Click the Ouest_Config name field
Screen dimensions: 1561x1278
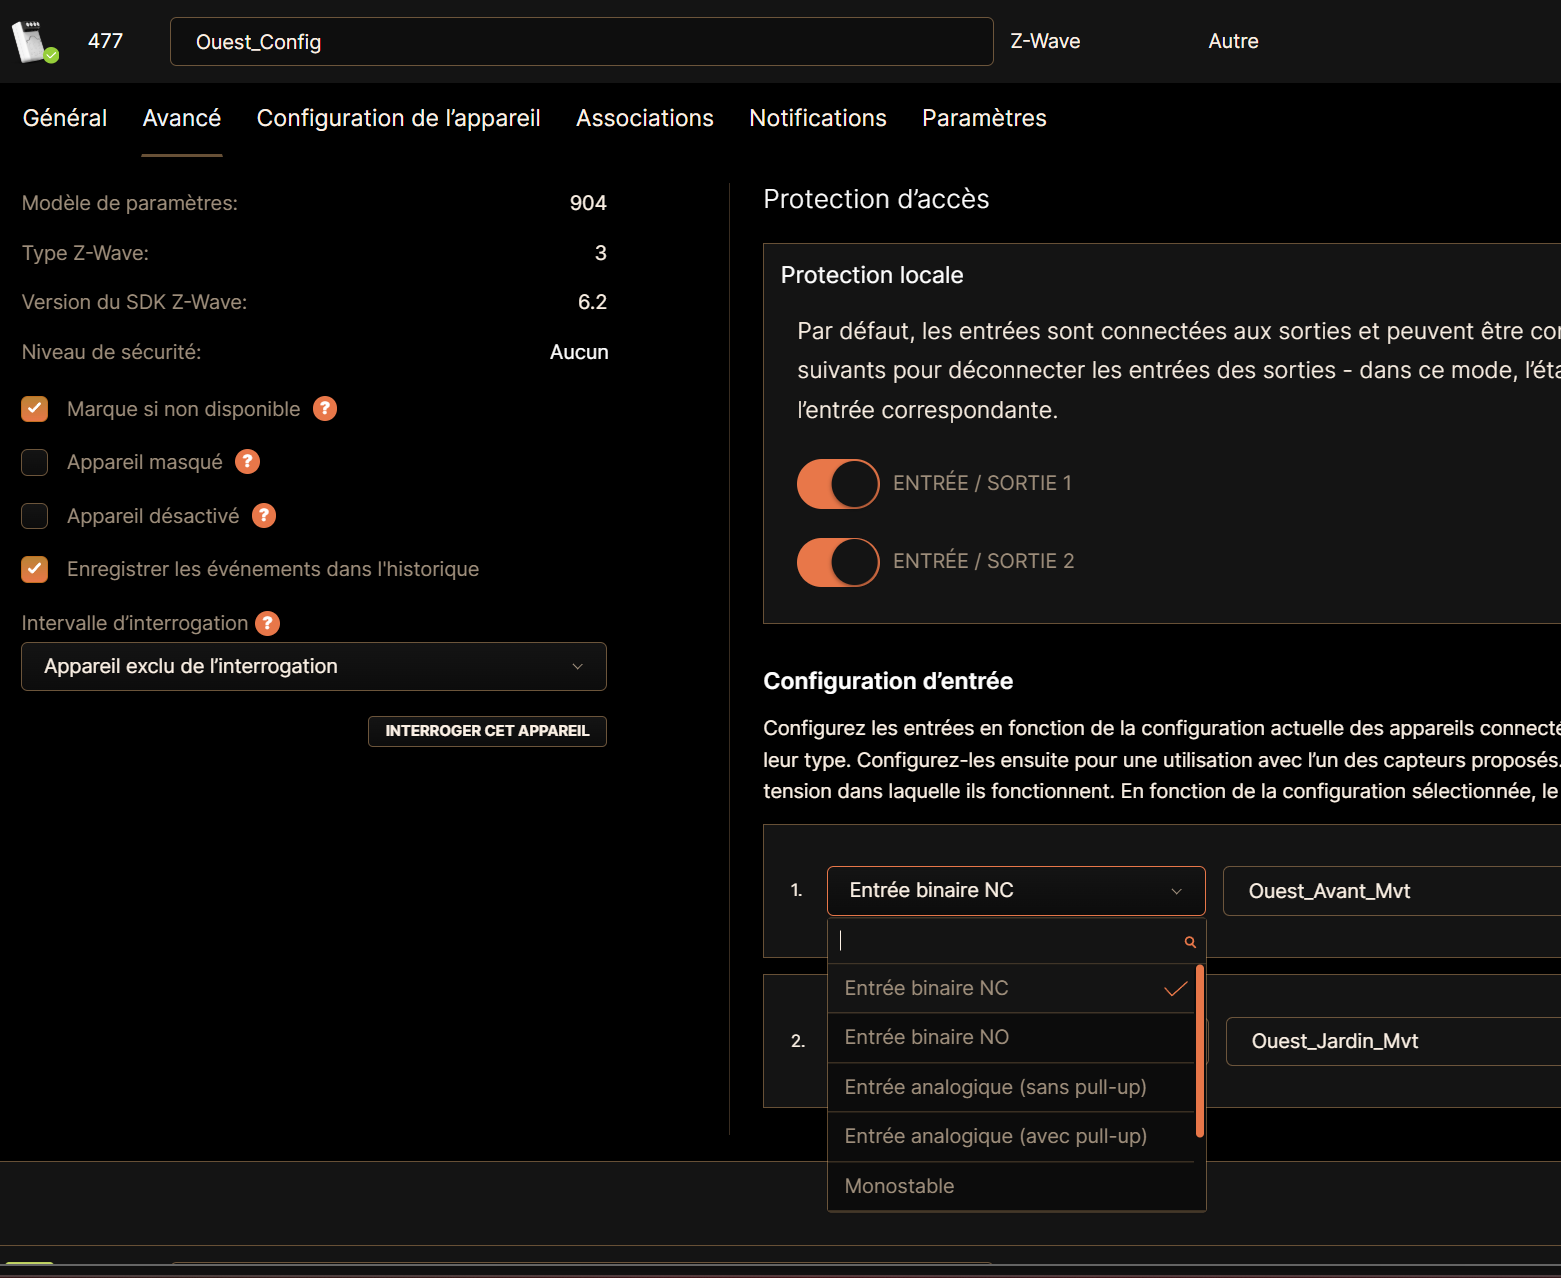pos(582,42)
